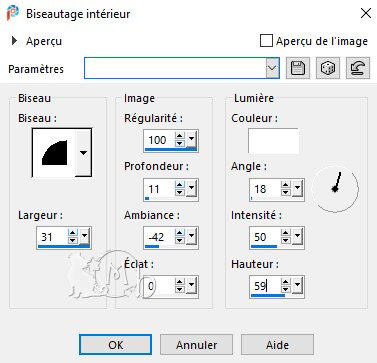The height and width of the screenshot is (363, 377).
Task: Decrease the Largeur value with down arrow
Action: [x=73, y=240]
